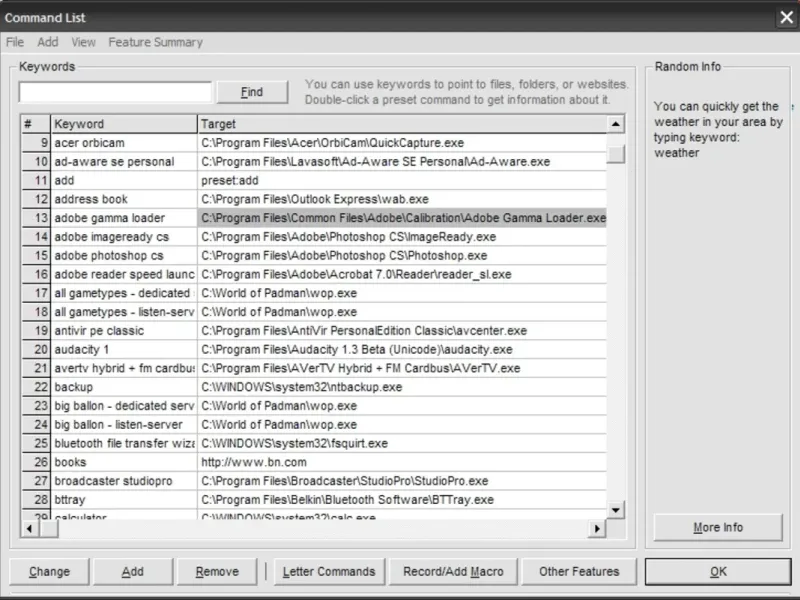The height and width of the screenshot is (600, 800).
Task: Click the Change button
Action: (x=49, y=571)
